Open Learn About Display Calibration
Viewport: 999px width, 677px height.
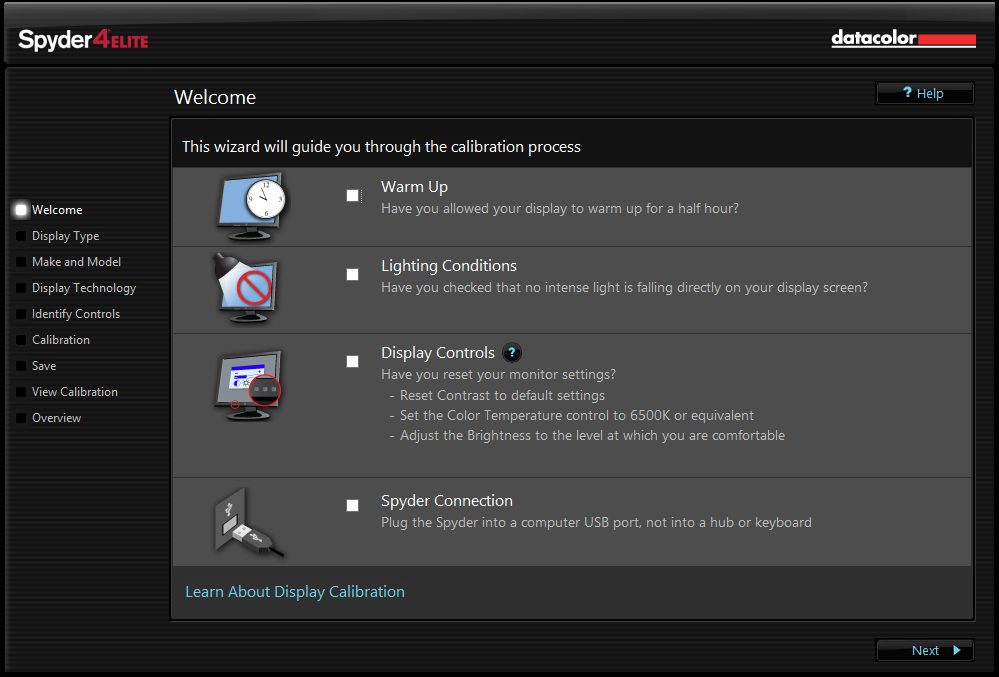pos(294,591)
